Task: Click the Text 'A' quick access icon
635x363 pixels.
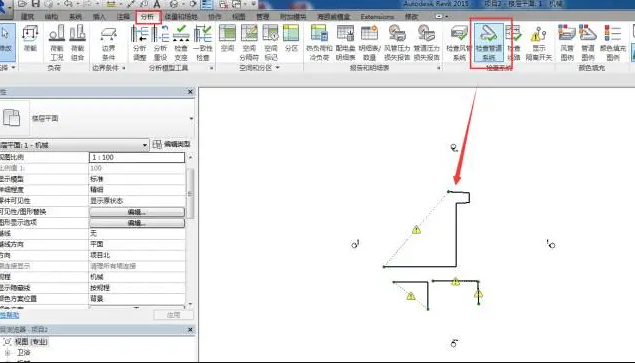Action: point(157,4)
